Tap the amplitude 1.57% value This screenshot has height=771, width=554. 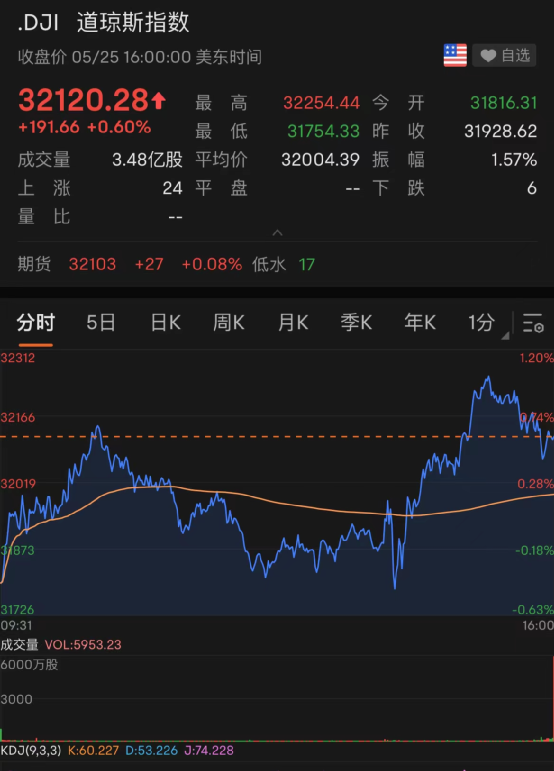click(x=514, y=160)
